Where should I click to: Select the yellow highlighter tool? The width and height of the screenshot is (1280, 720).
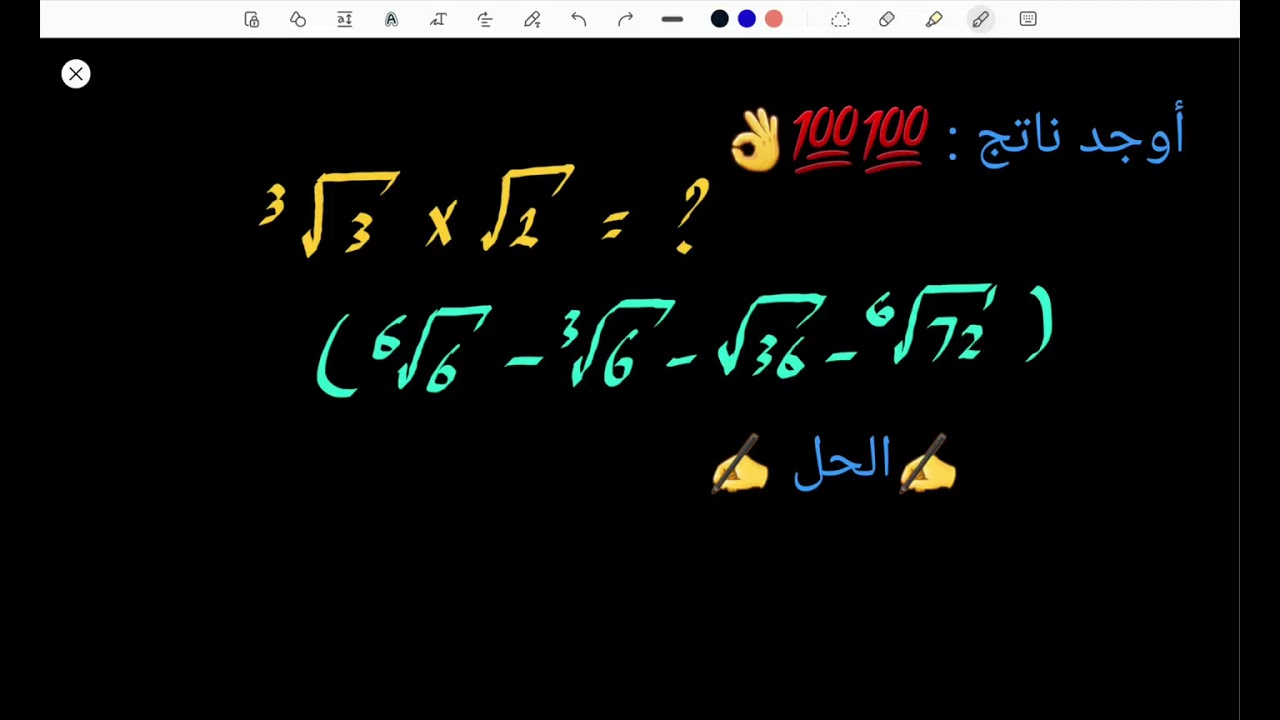[x=934, y=19]
